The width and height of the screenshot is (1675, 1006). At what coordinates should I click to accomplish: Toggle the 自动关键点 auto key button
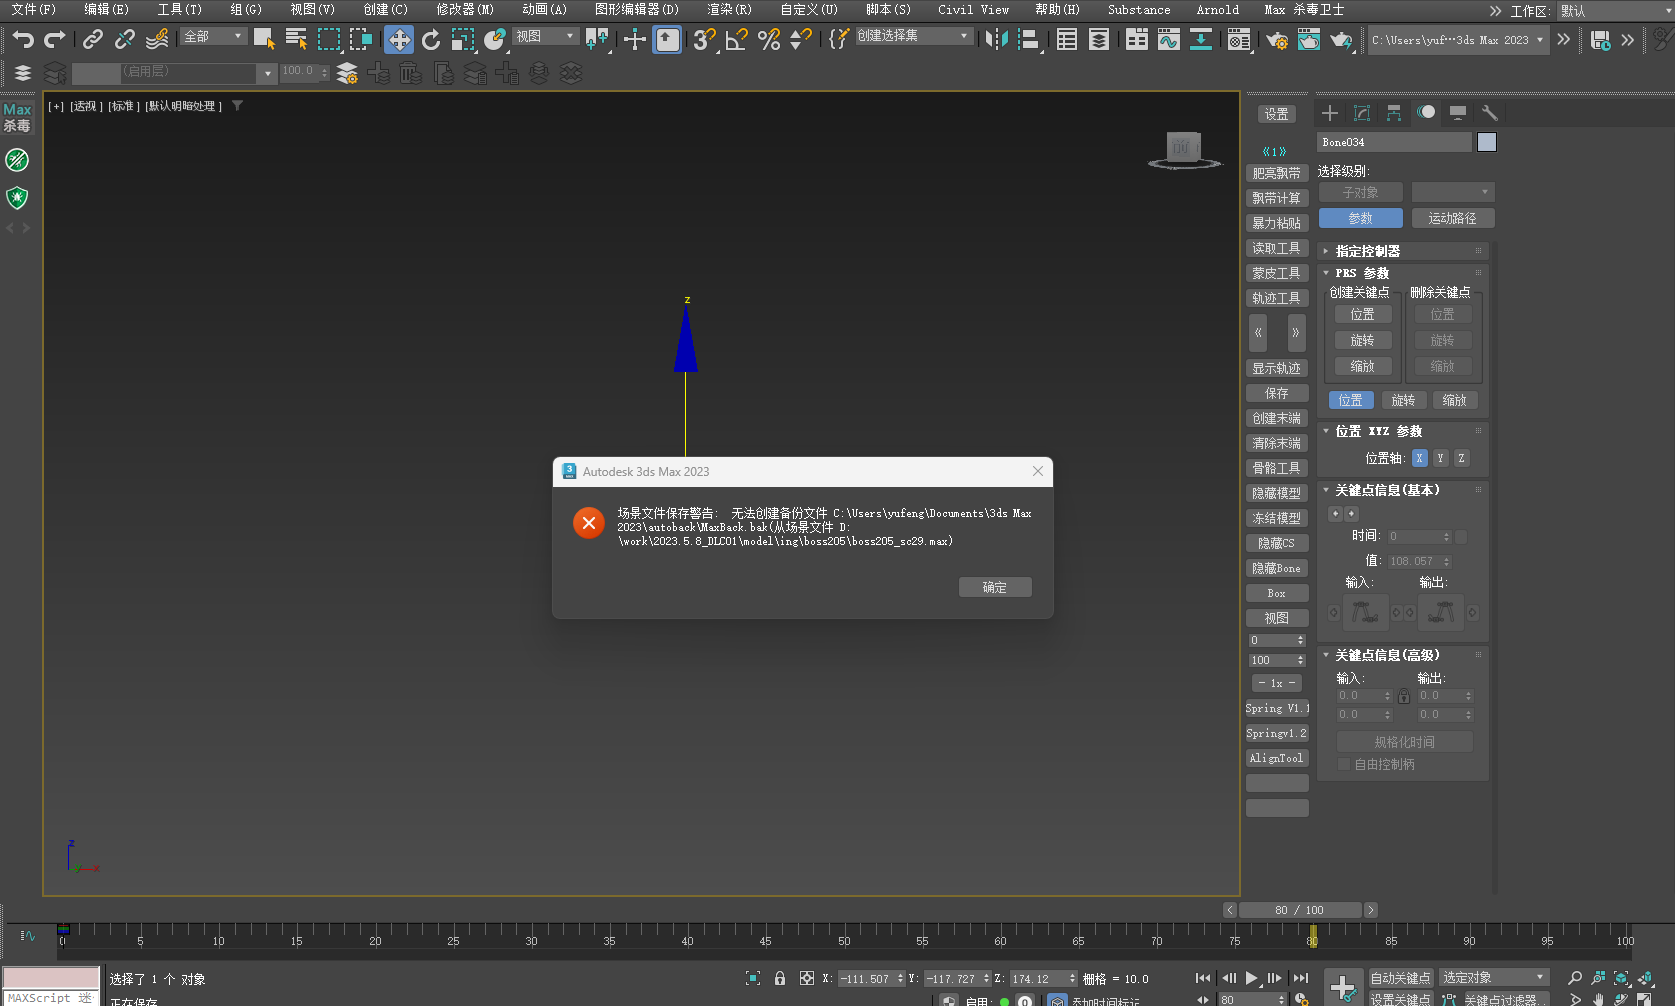[1400, 978]
